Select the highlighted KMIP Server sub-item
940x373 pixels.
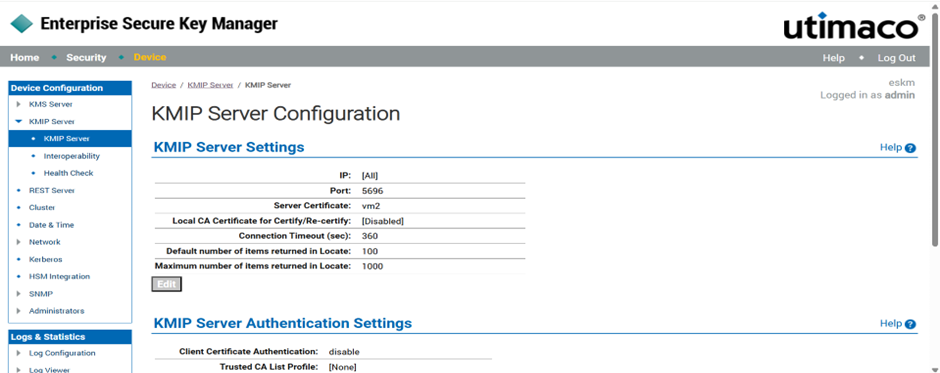(70, 139)
